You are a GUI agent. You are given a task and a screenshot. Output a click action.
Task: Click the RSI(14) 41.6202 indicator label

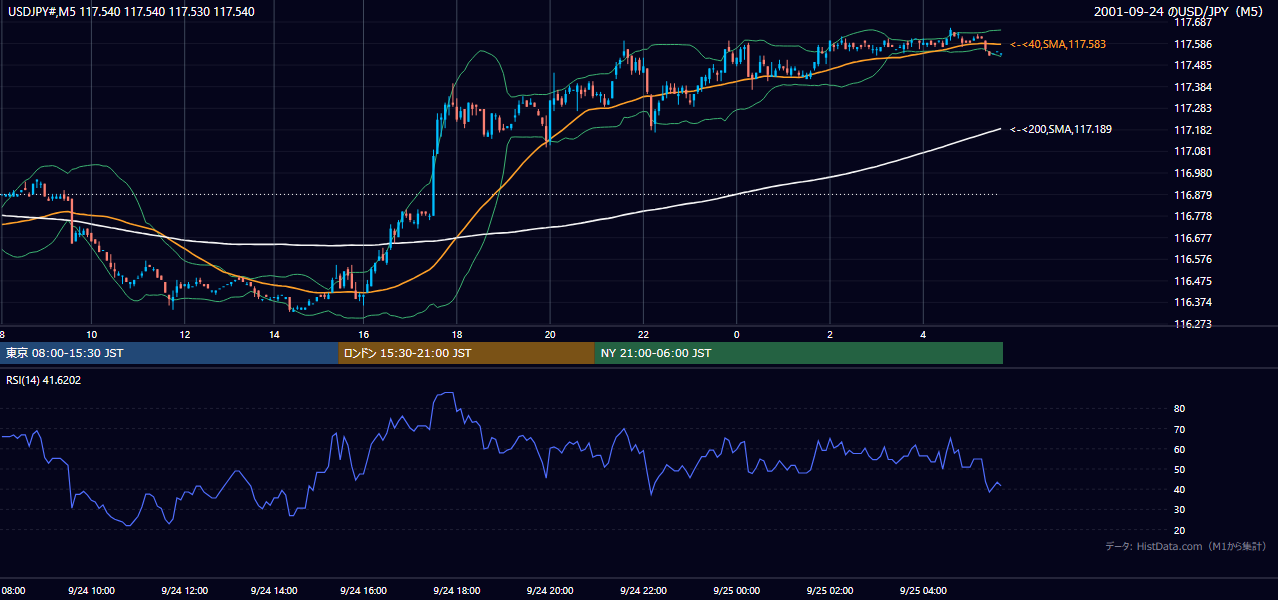click(x=41, y=379)
